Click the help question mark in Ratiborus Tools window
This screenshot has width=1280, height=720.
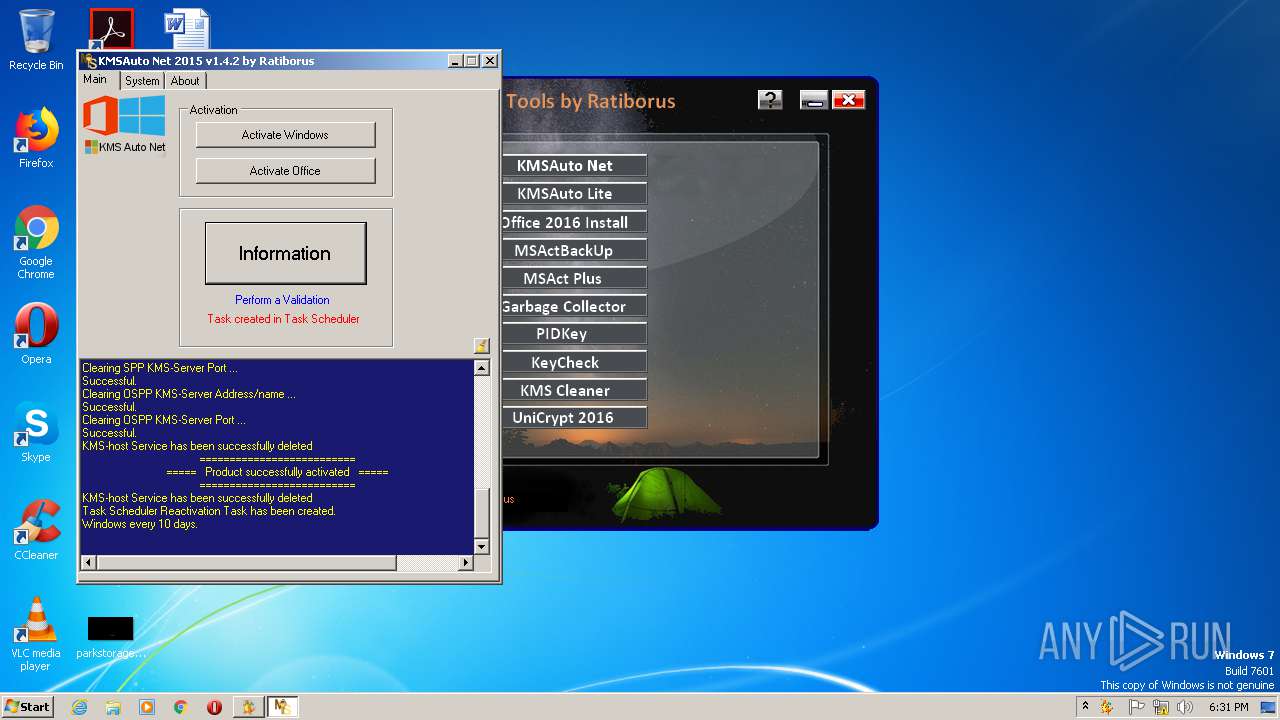point(770,99)
